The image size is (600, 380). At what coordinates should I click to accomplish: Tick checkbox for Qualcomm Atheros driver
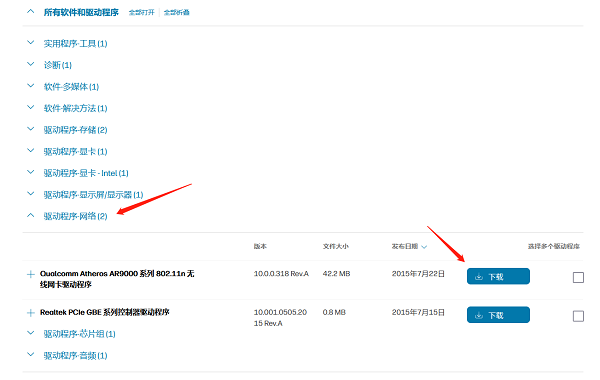tap(578, 277)
